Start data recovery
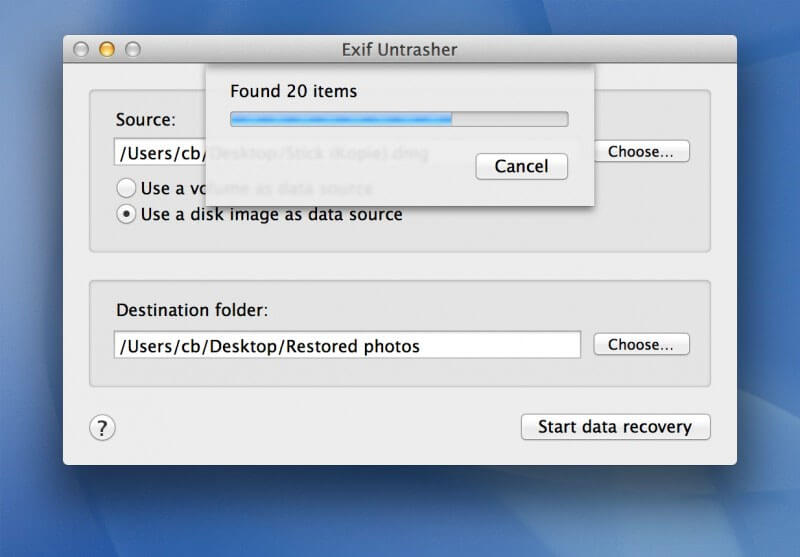 point(615,426)
